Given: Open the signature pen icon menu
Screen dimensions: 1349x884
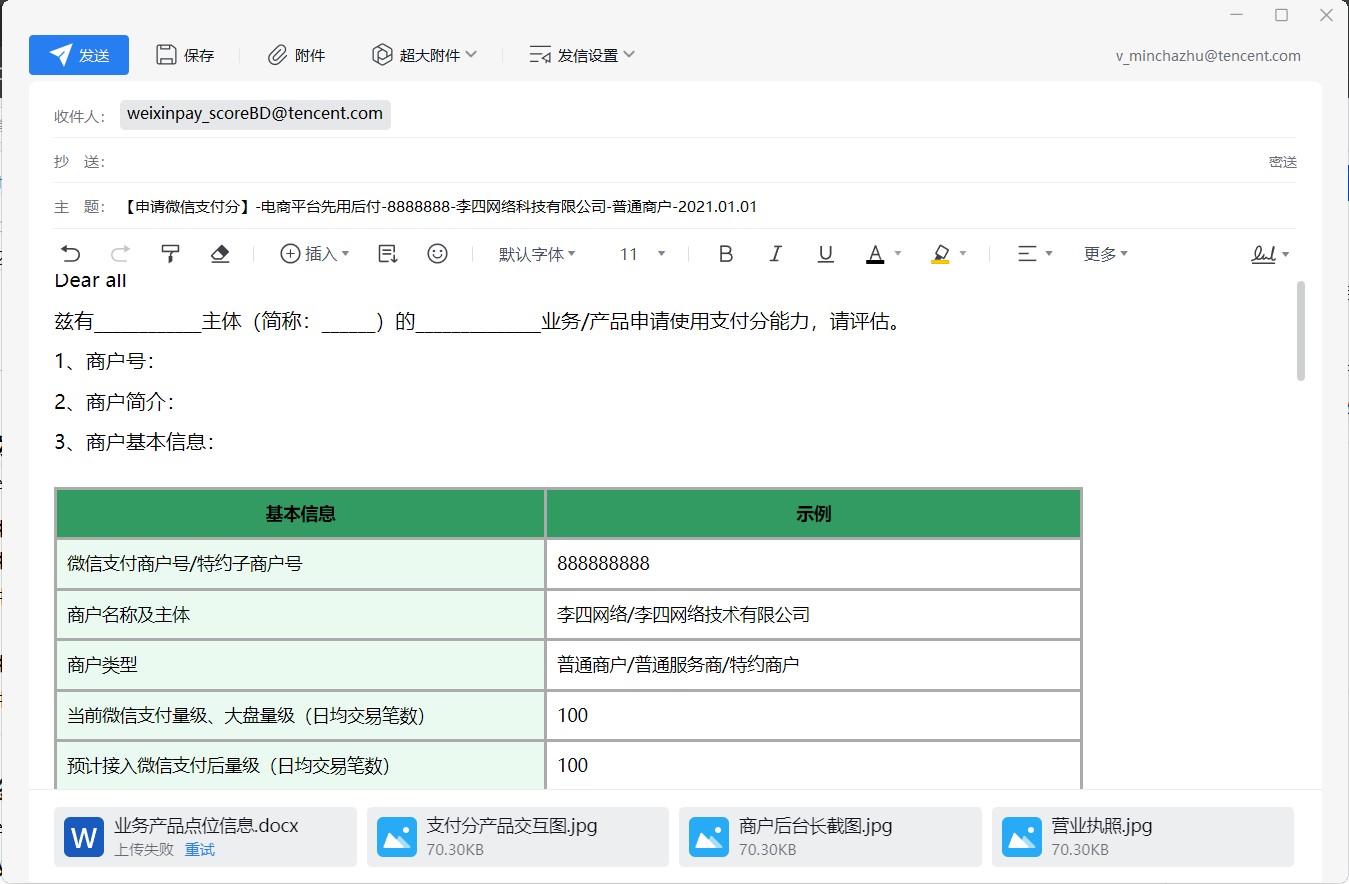Looking at the screenshot, I should [x=1270, y=254].
